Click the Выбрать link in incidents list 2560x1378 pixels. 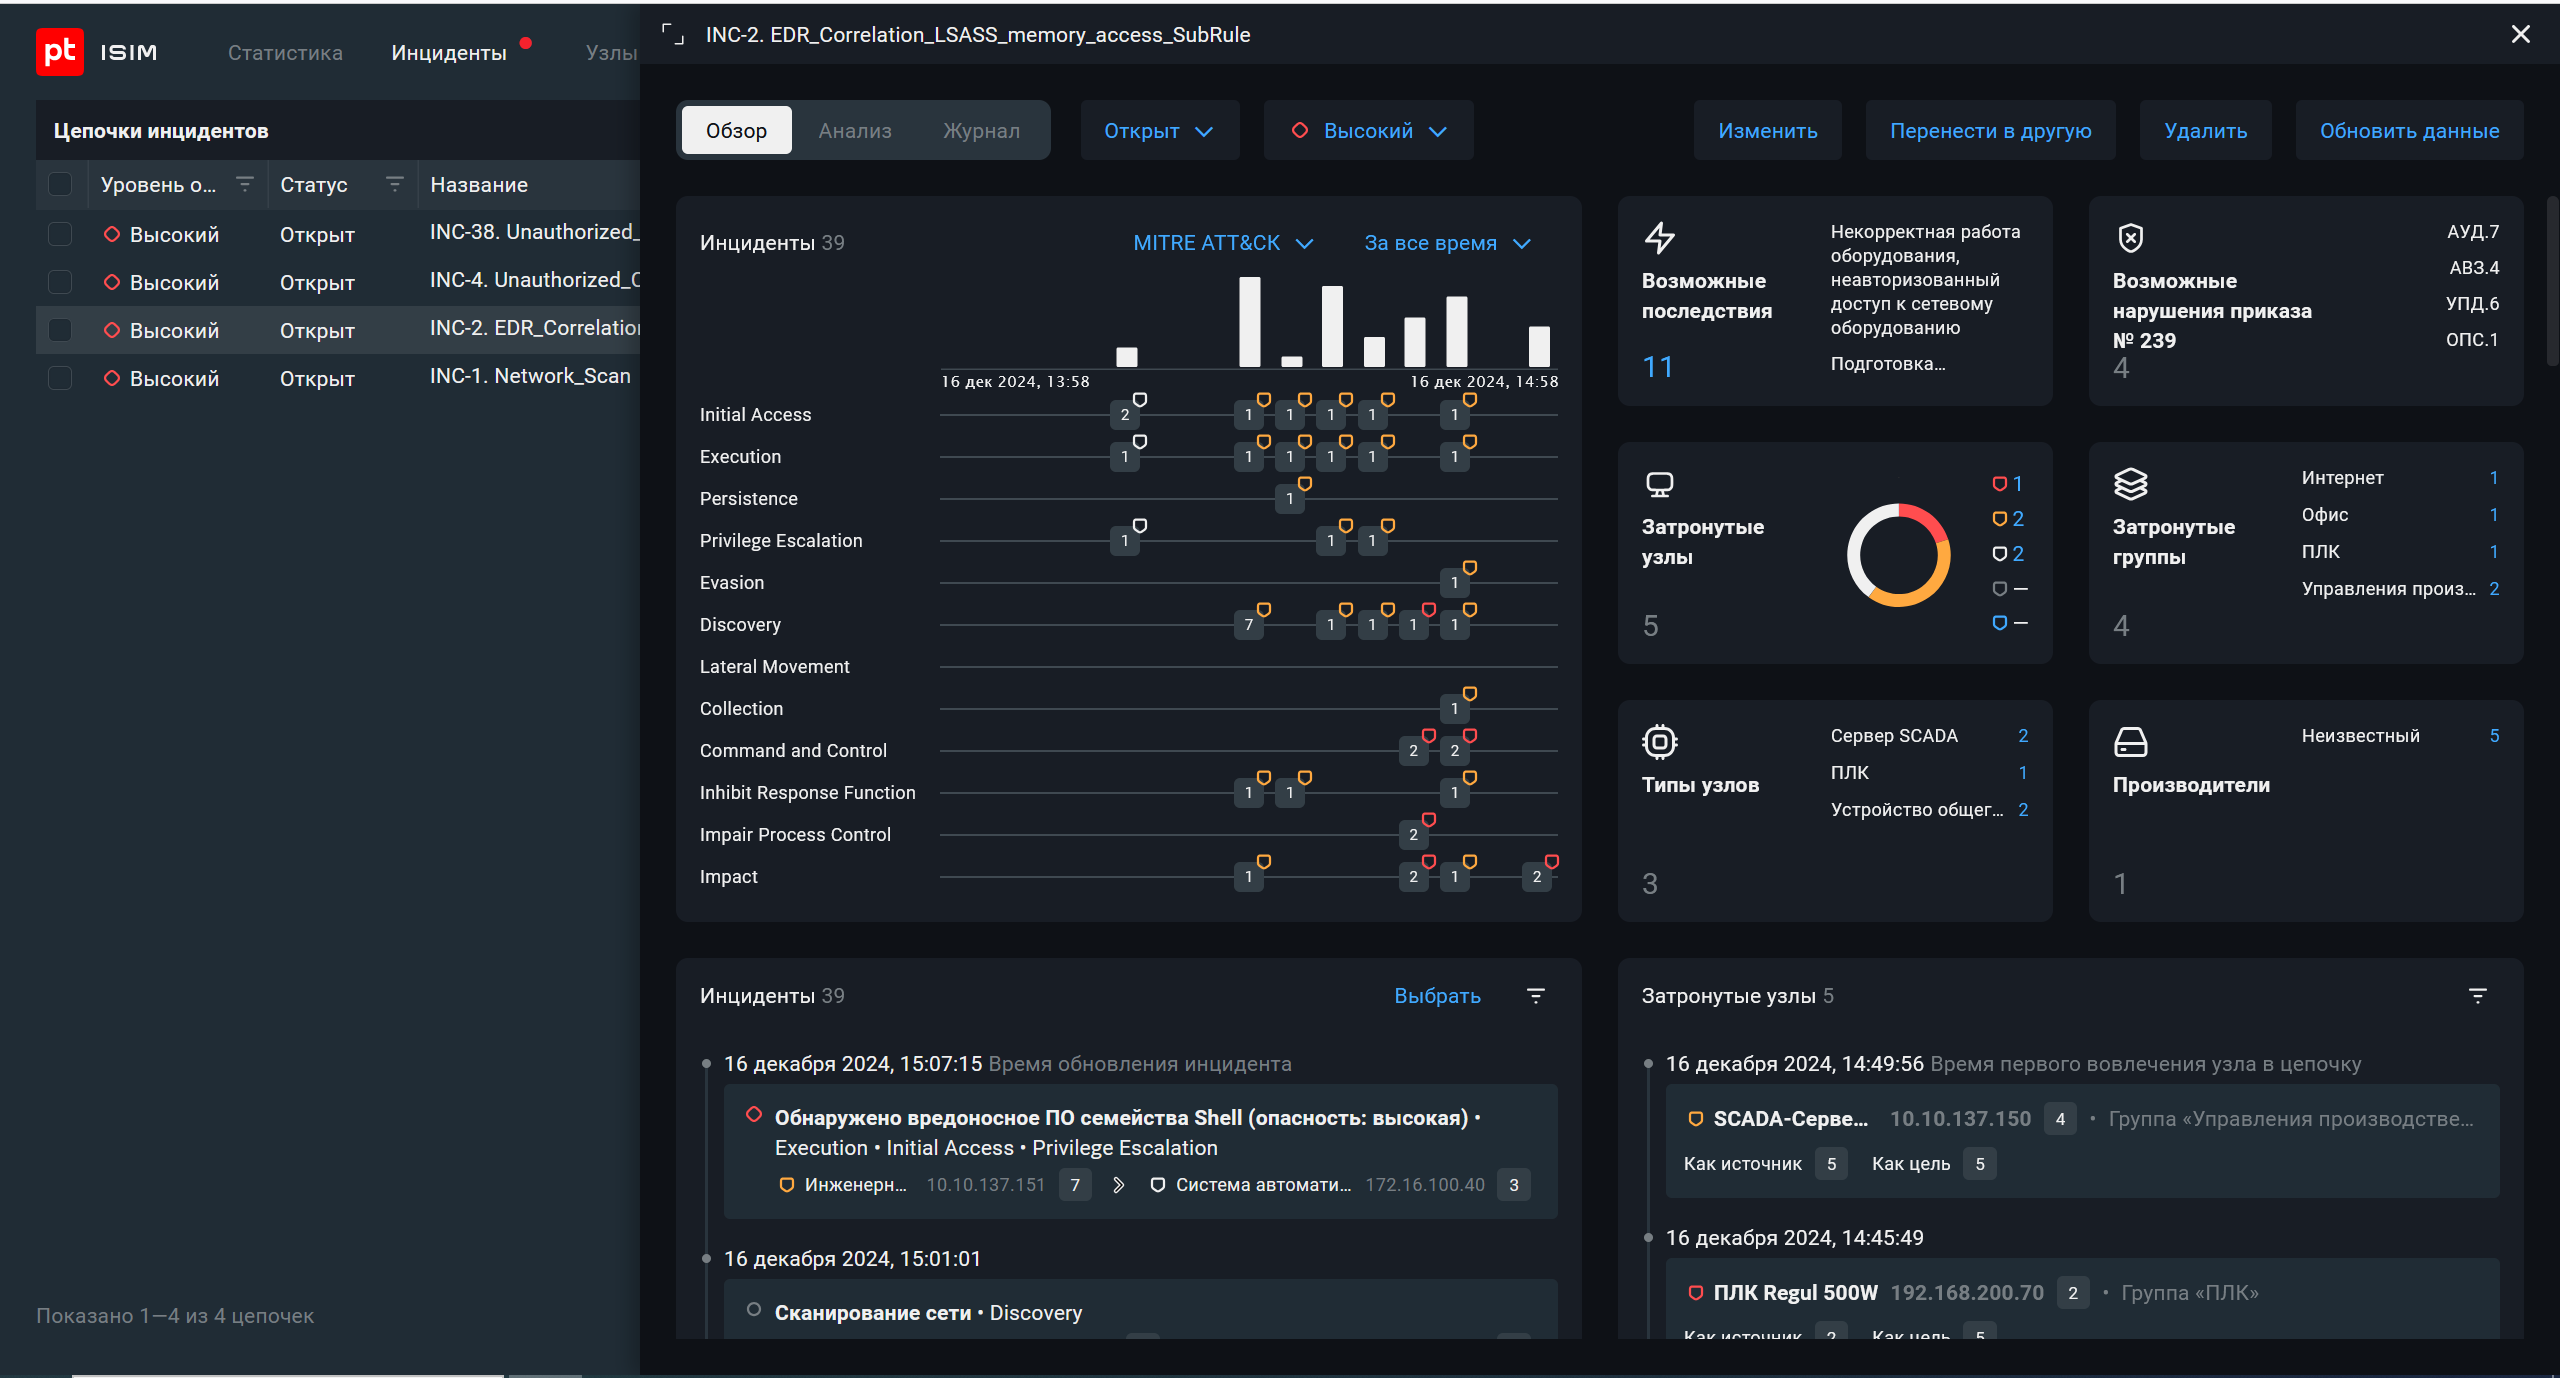[x=1437, y=996]
